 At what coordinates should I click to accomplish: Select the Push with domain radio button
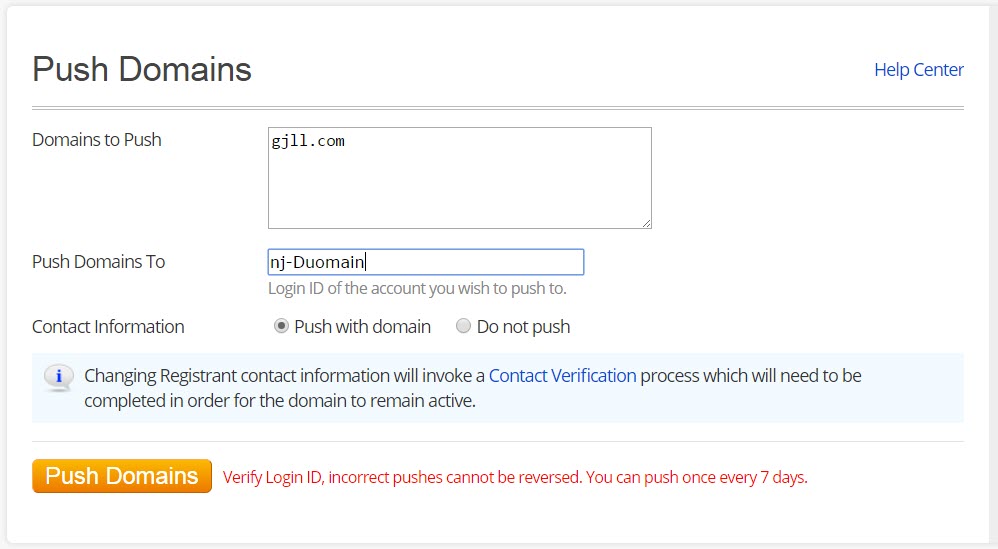pyautogui.click(x=282, y=326)
